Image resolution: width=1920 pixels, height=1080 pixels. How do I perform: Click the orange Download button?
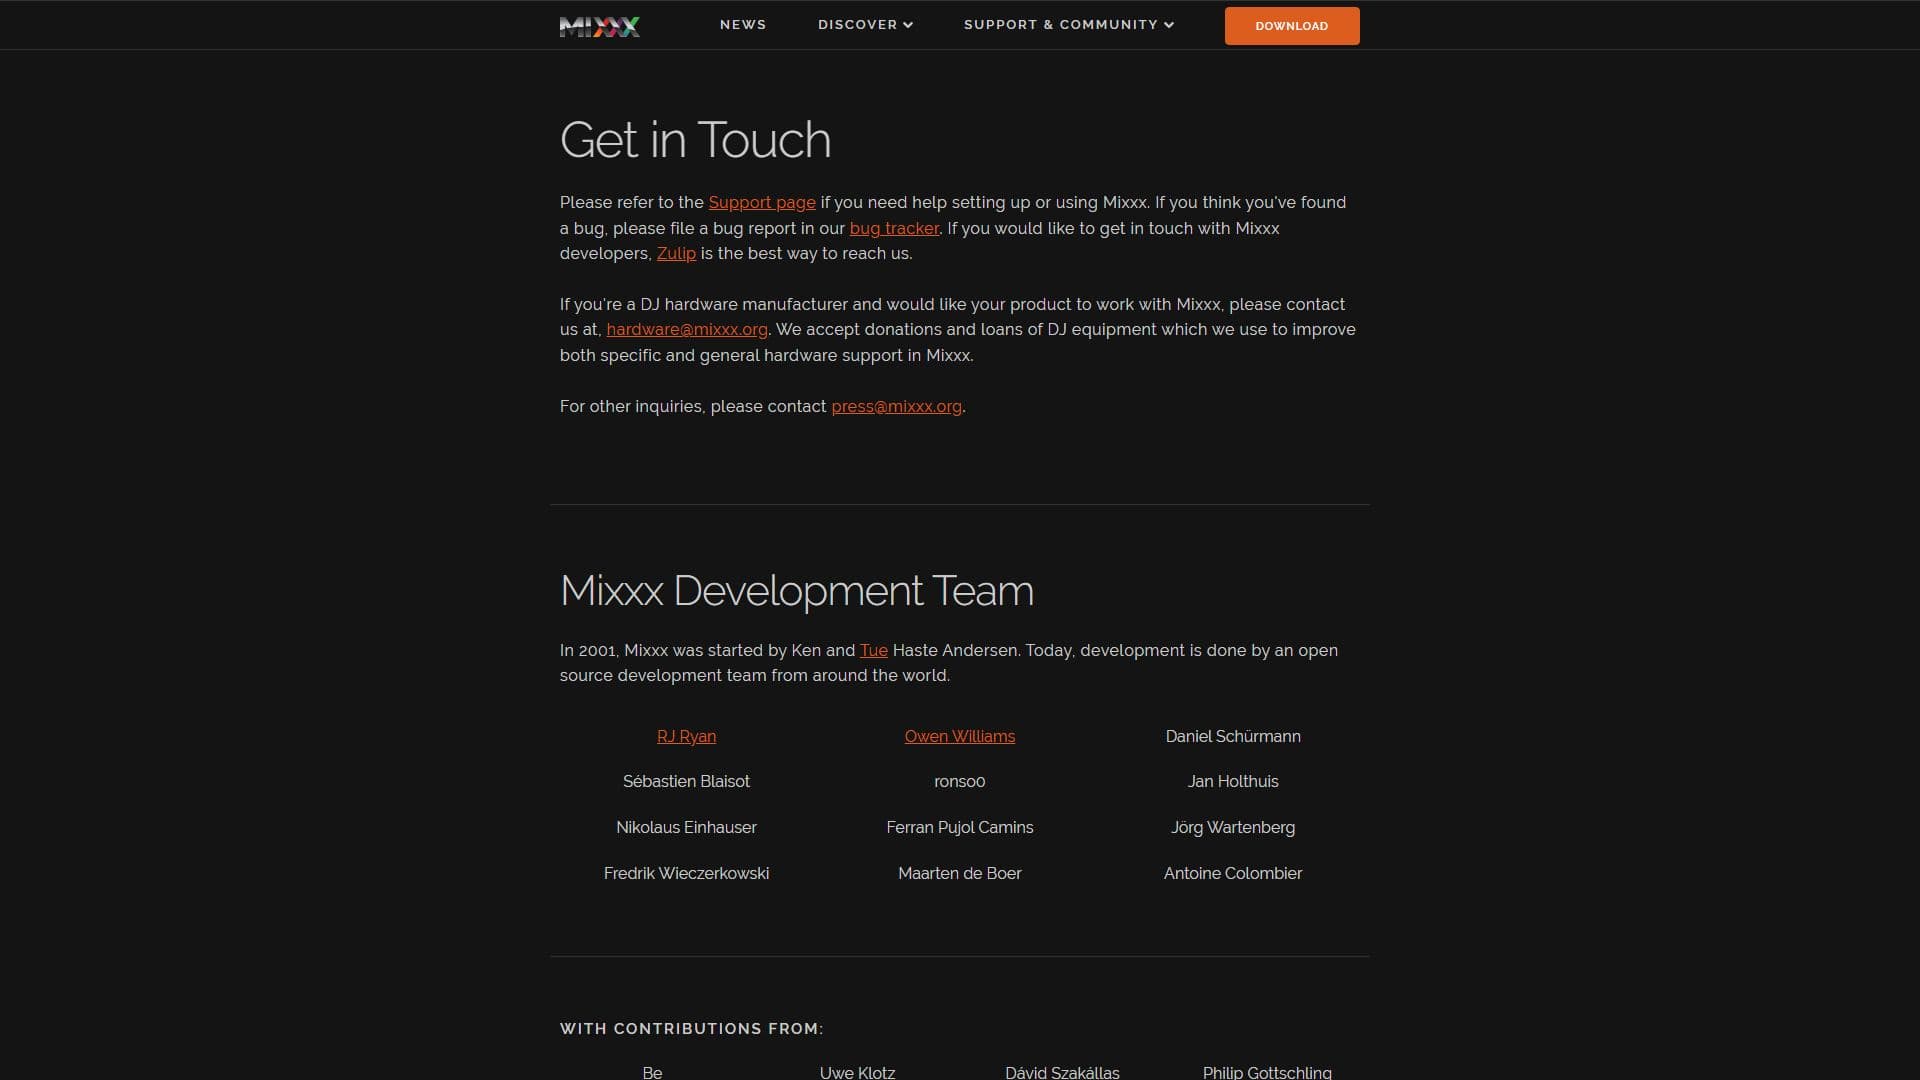click(x=1292, y=26)
